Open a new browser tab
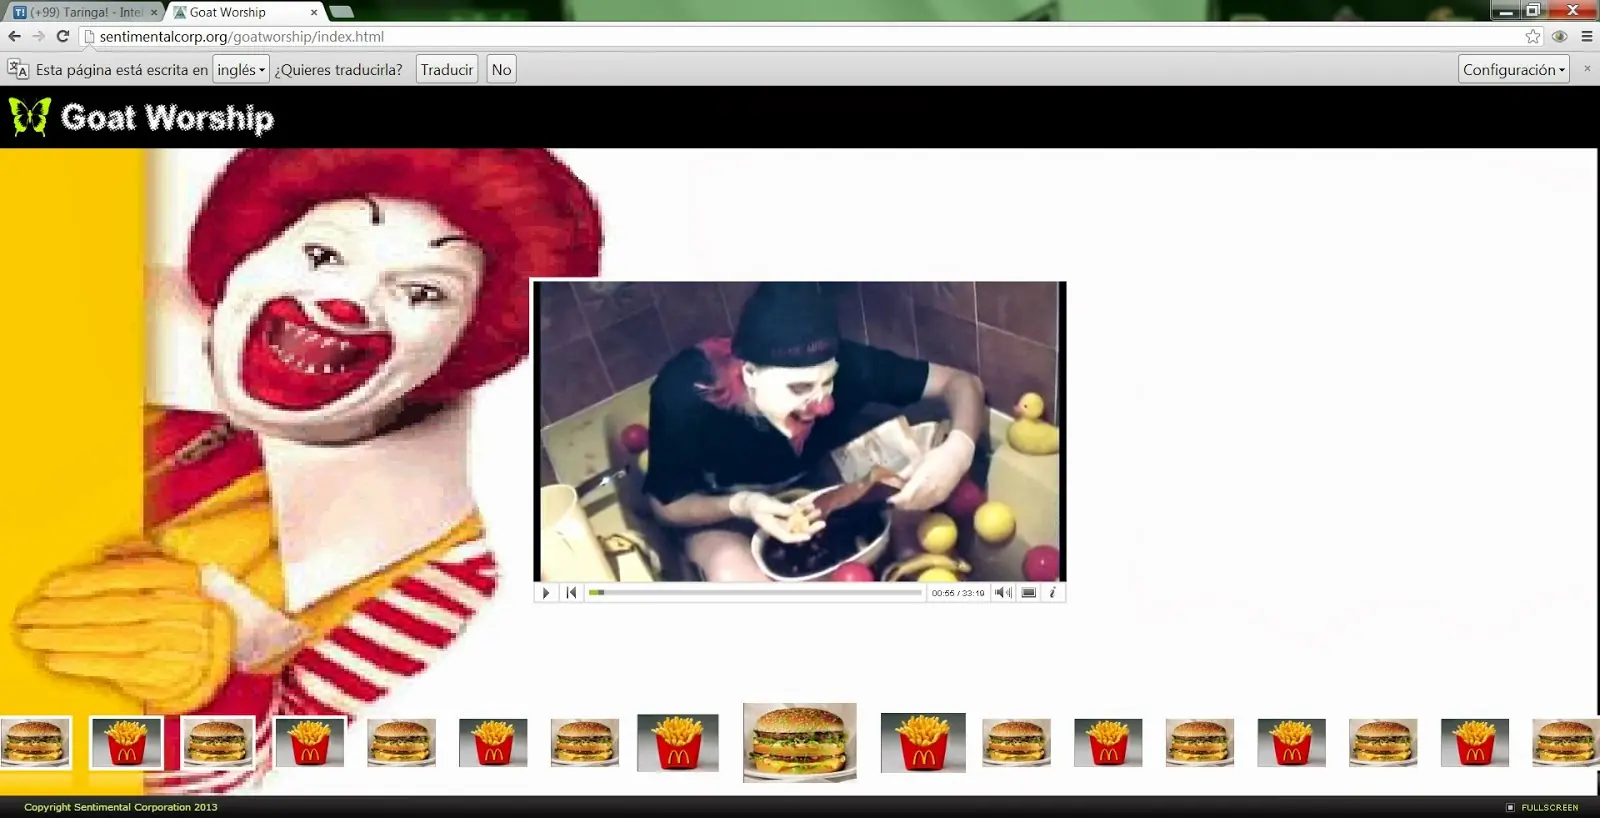This screenshot has width=1600, height=818. [341, 12]
